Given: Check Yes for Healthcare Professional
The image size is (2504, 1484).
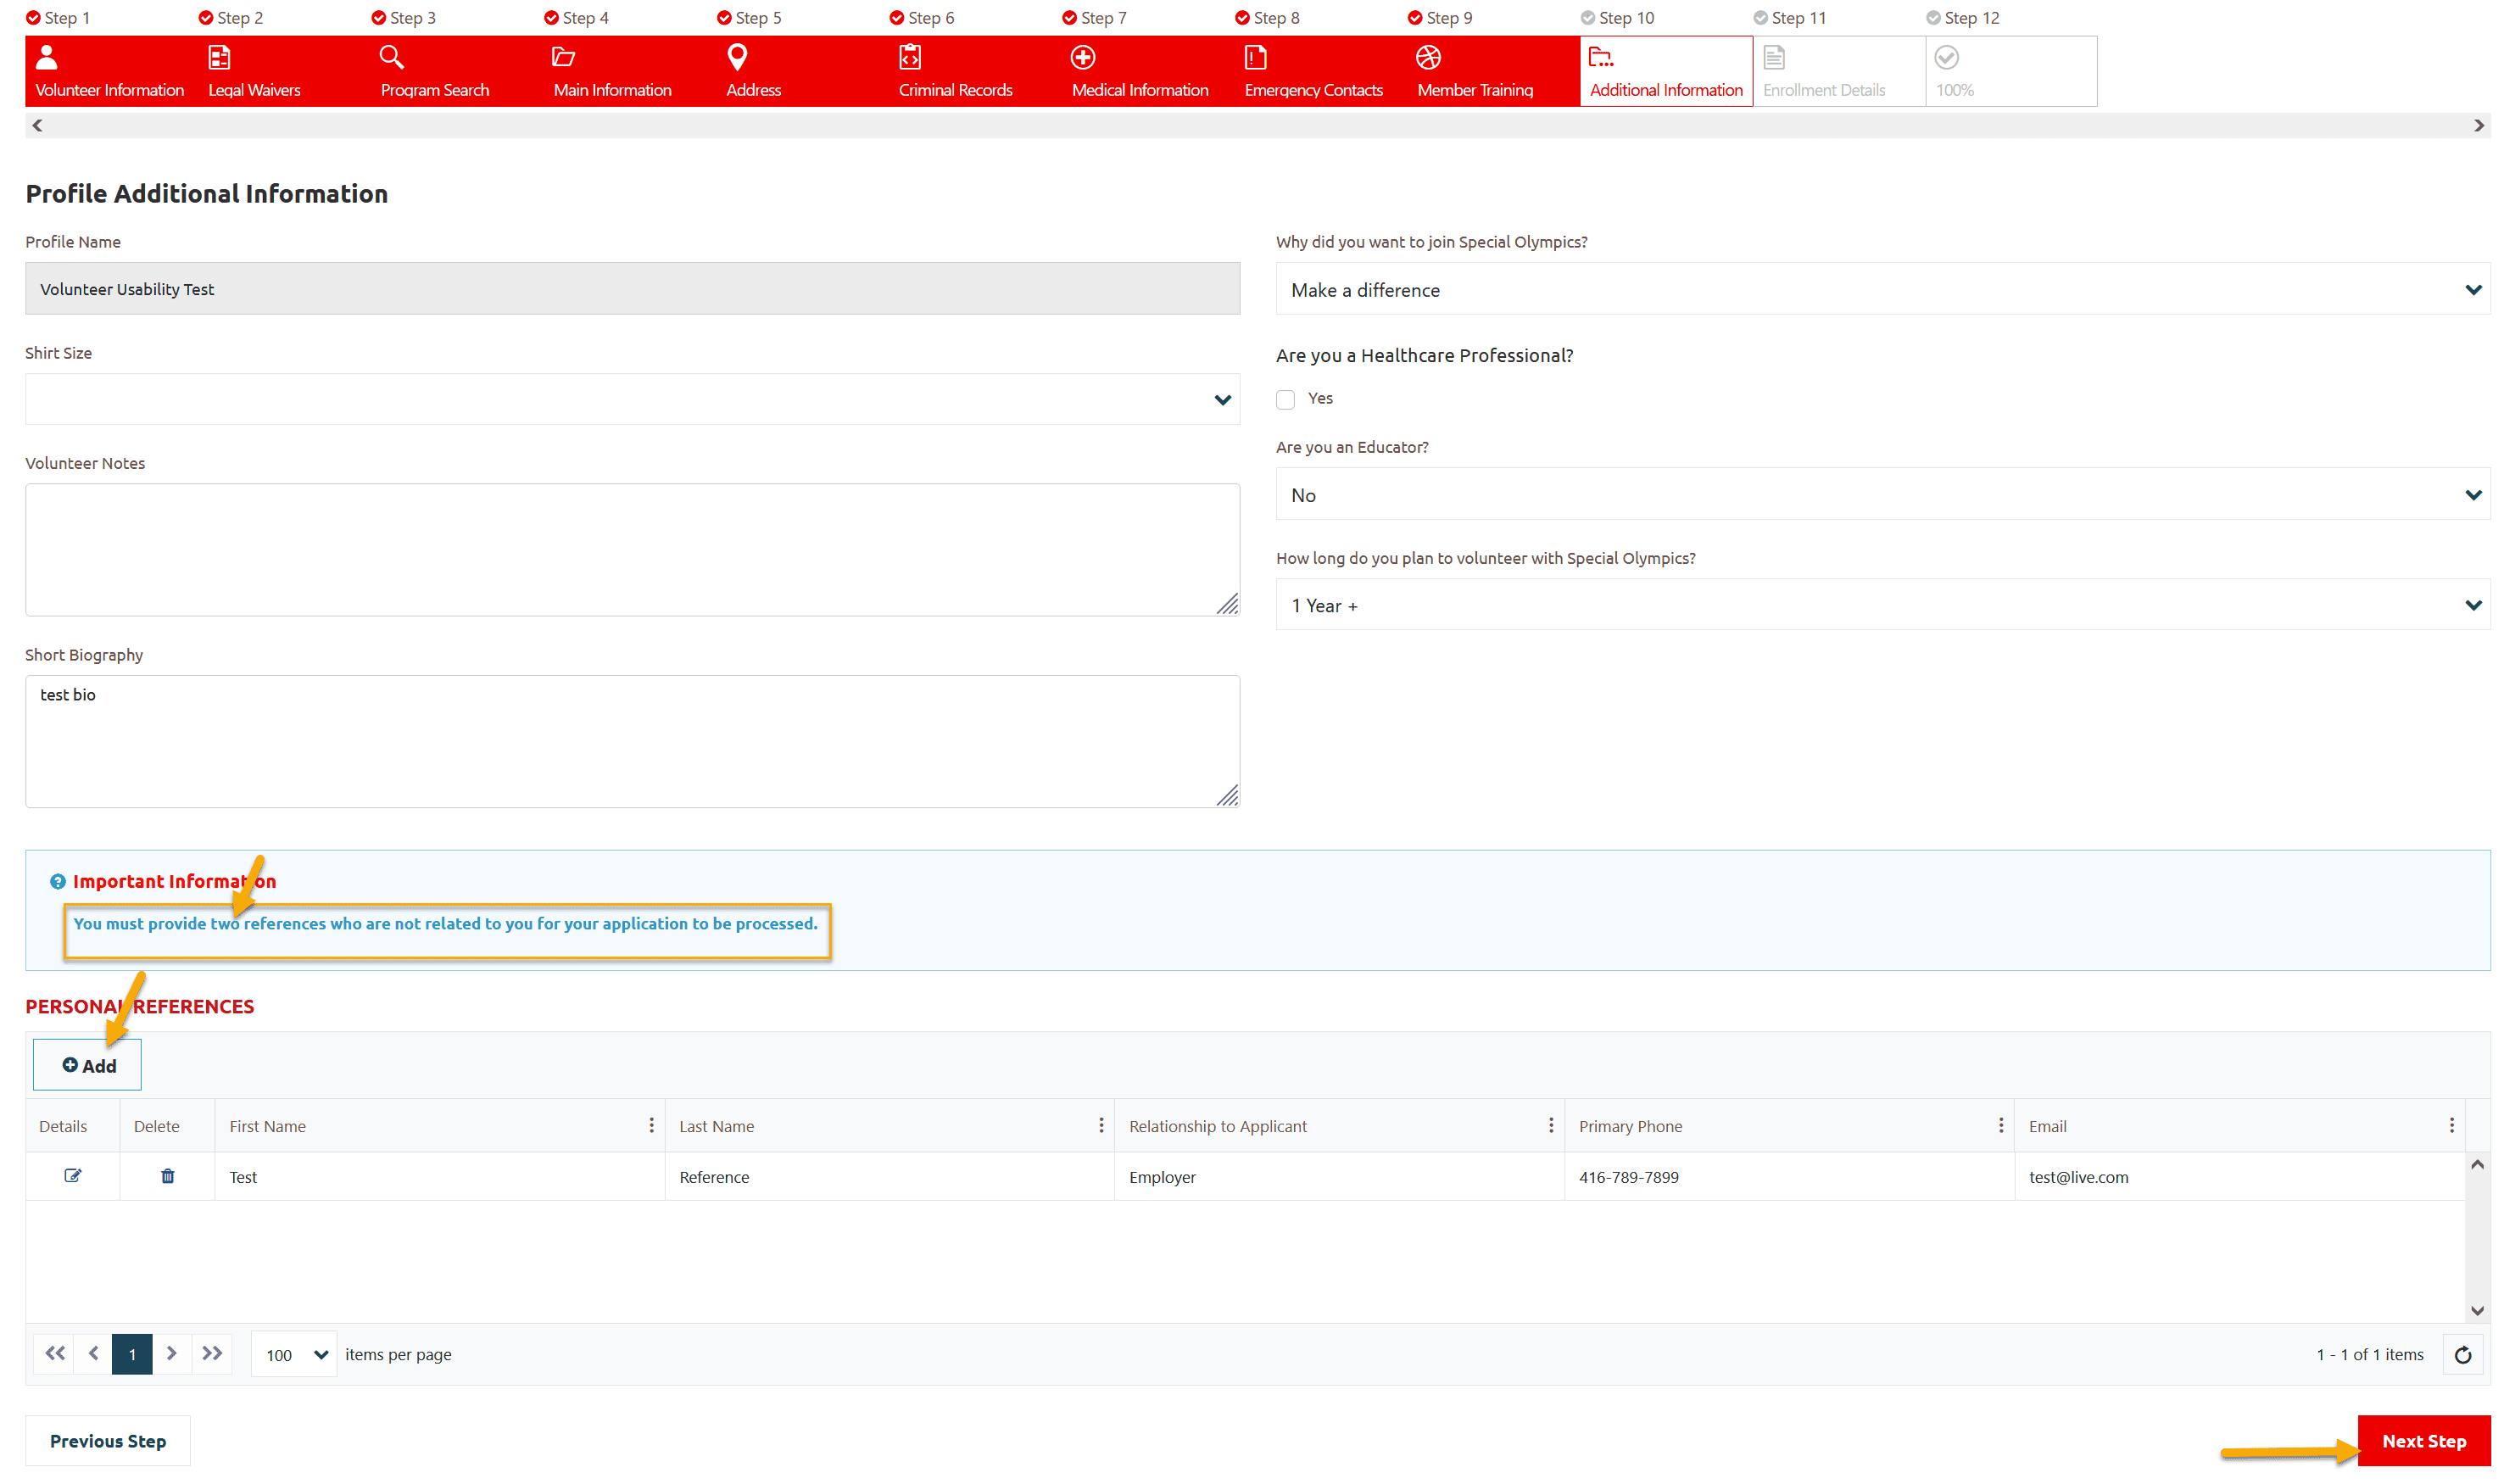Looking at the screenshot, I should click(1285, 399).
